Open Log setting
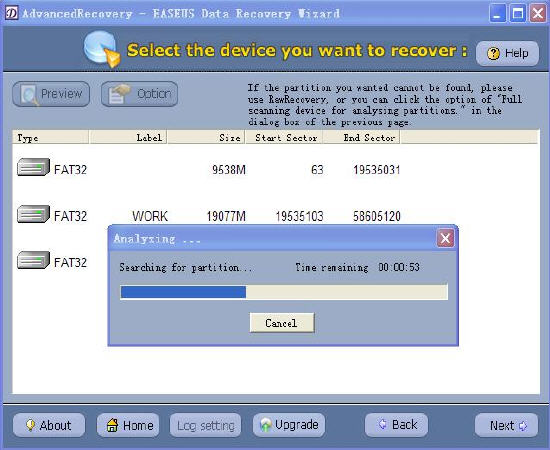This screenshot has height=450, width=550. point(206,425)
